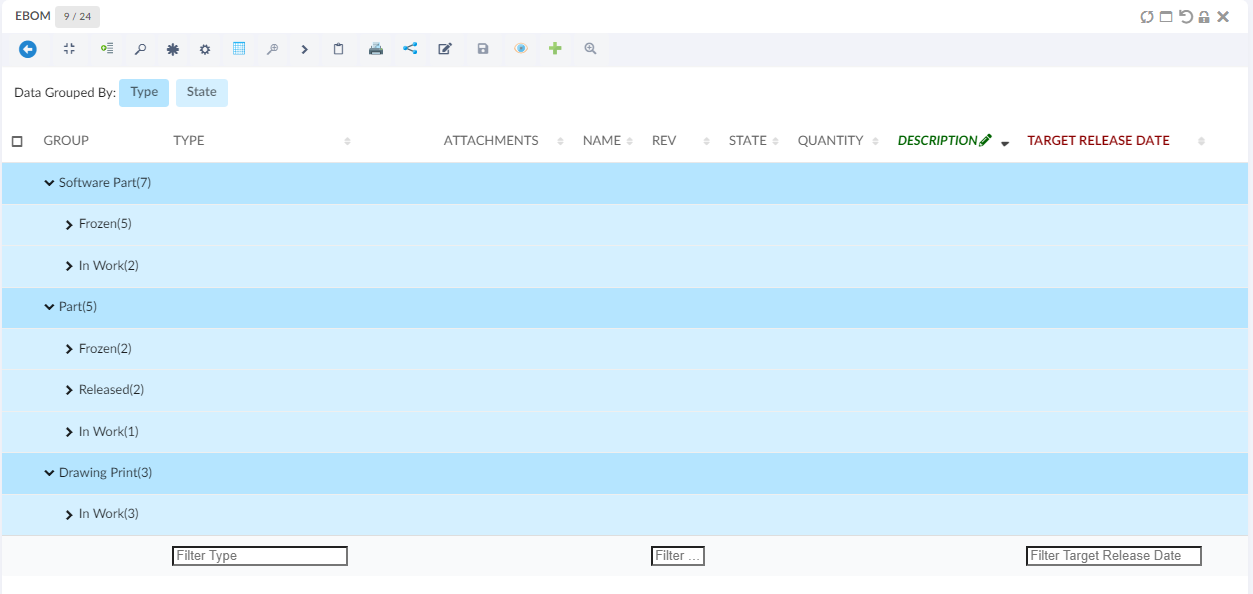Screen dimensions: 1253x594
Task: Click the gear settings icon
Action: click(205, 49)
